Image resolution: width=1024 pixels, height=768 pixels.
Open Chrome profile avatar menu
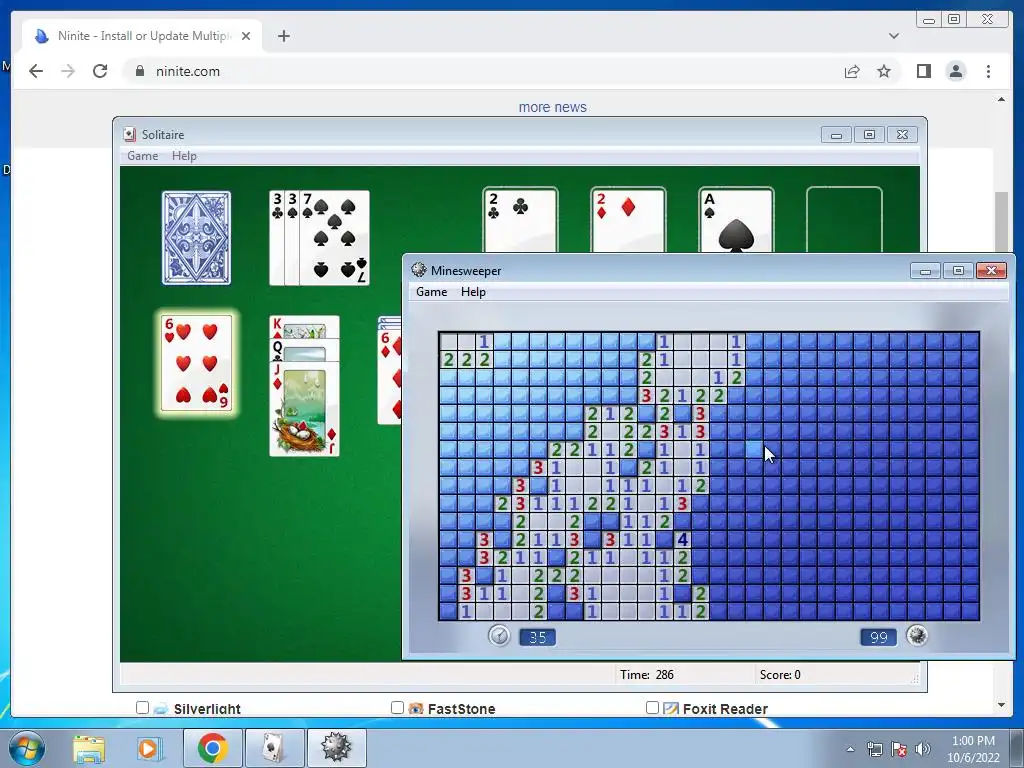click(956, 71)
